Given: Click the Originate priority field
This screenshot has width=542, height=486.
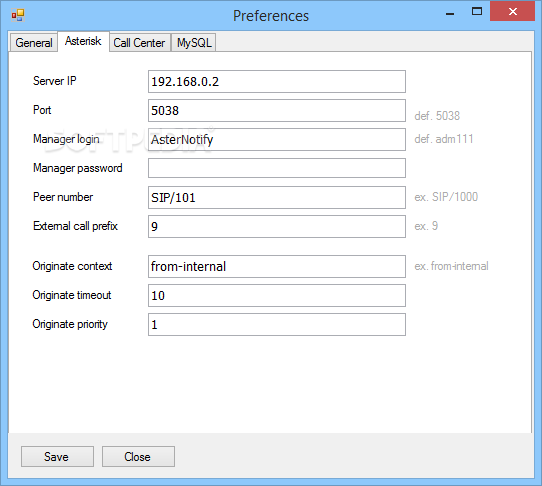Looking at the screenshot, I should click(x=277, y=325).
